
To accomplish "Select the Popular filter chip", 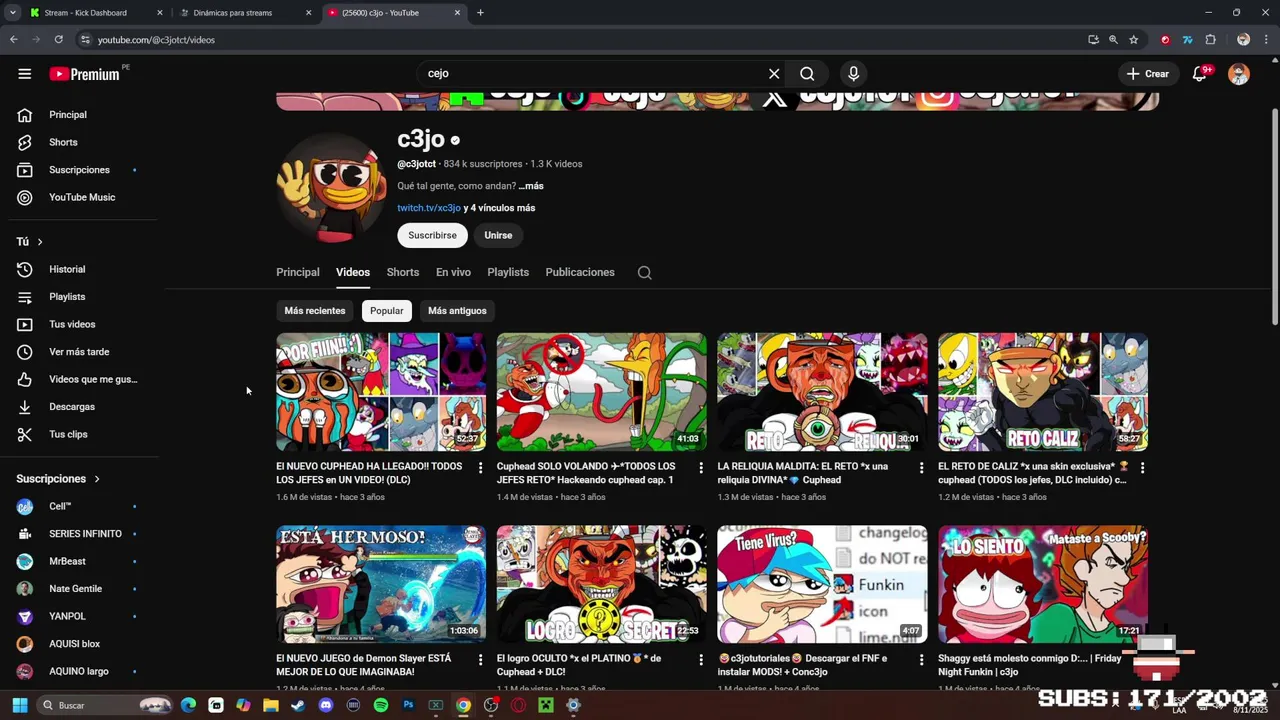I will pyautogui.click(x=387, y=311).
